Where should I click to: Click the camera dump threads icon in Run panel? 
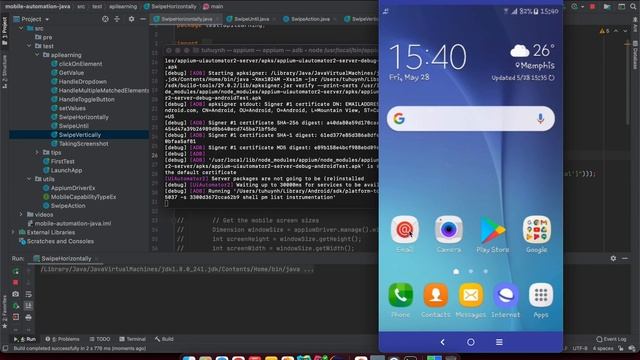pyautogui.click(x=16, y=294)
